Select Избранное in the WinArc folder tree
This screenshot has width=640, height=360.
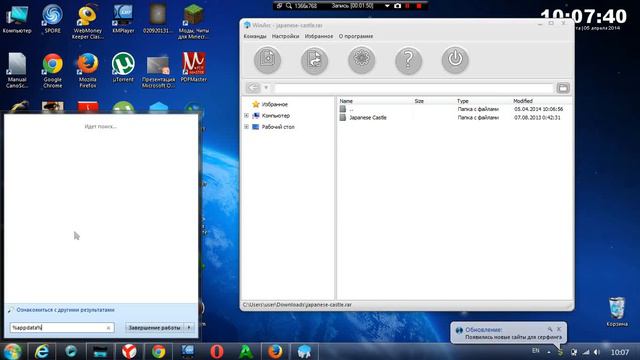click(x=275, y=104)
